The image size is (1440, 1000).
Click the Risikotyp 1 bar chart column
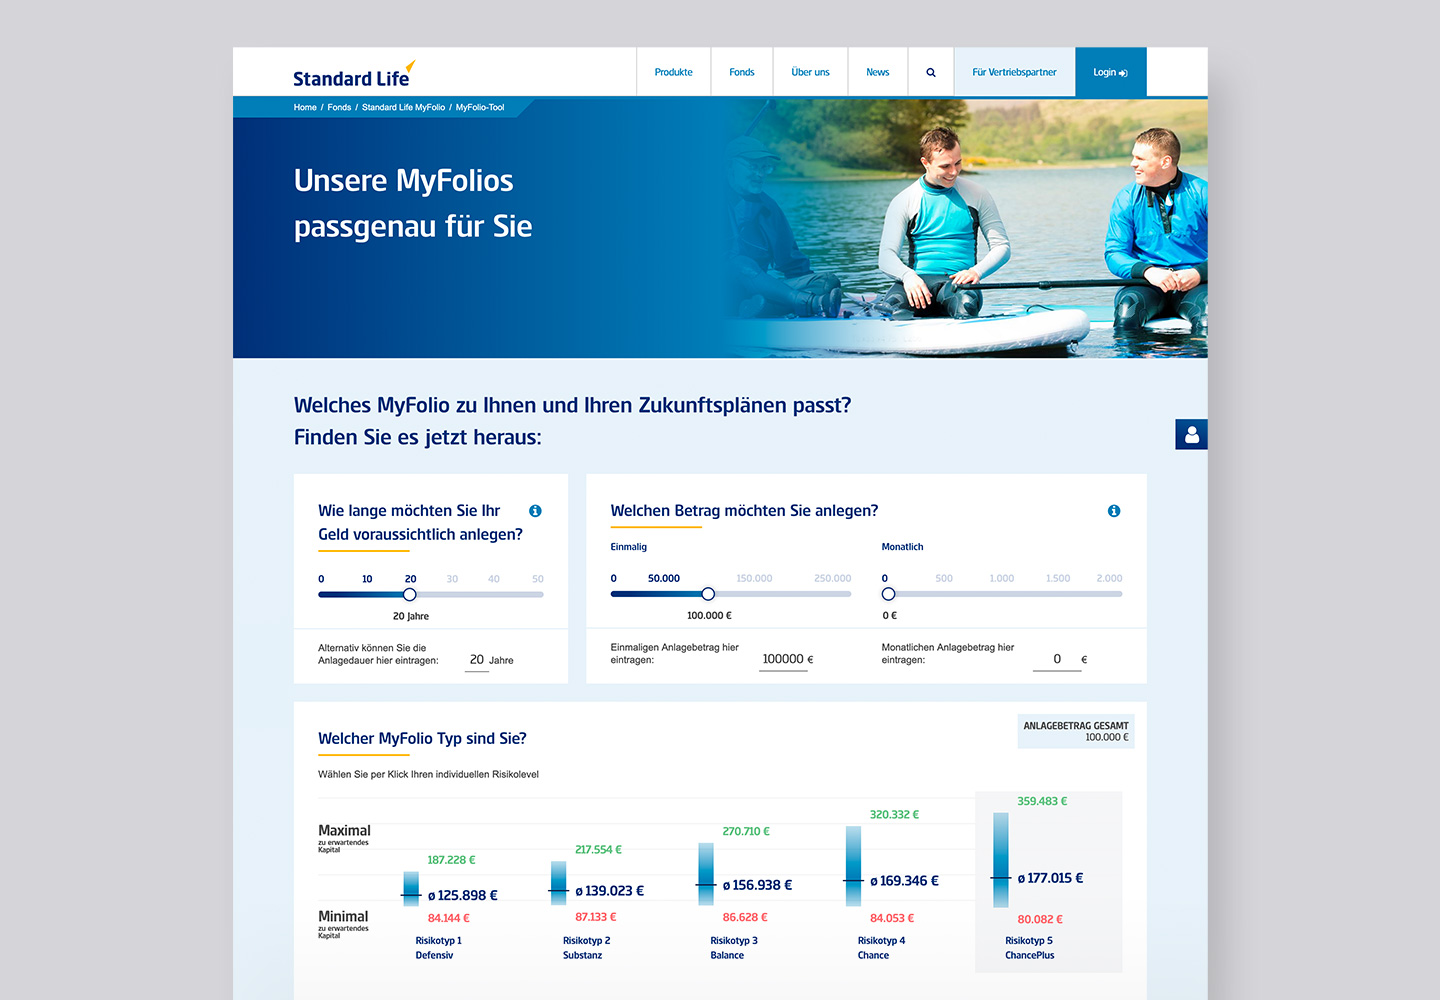pos(411,889)
